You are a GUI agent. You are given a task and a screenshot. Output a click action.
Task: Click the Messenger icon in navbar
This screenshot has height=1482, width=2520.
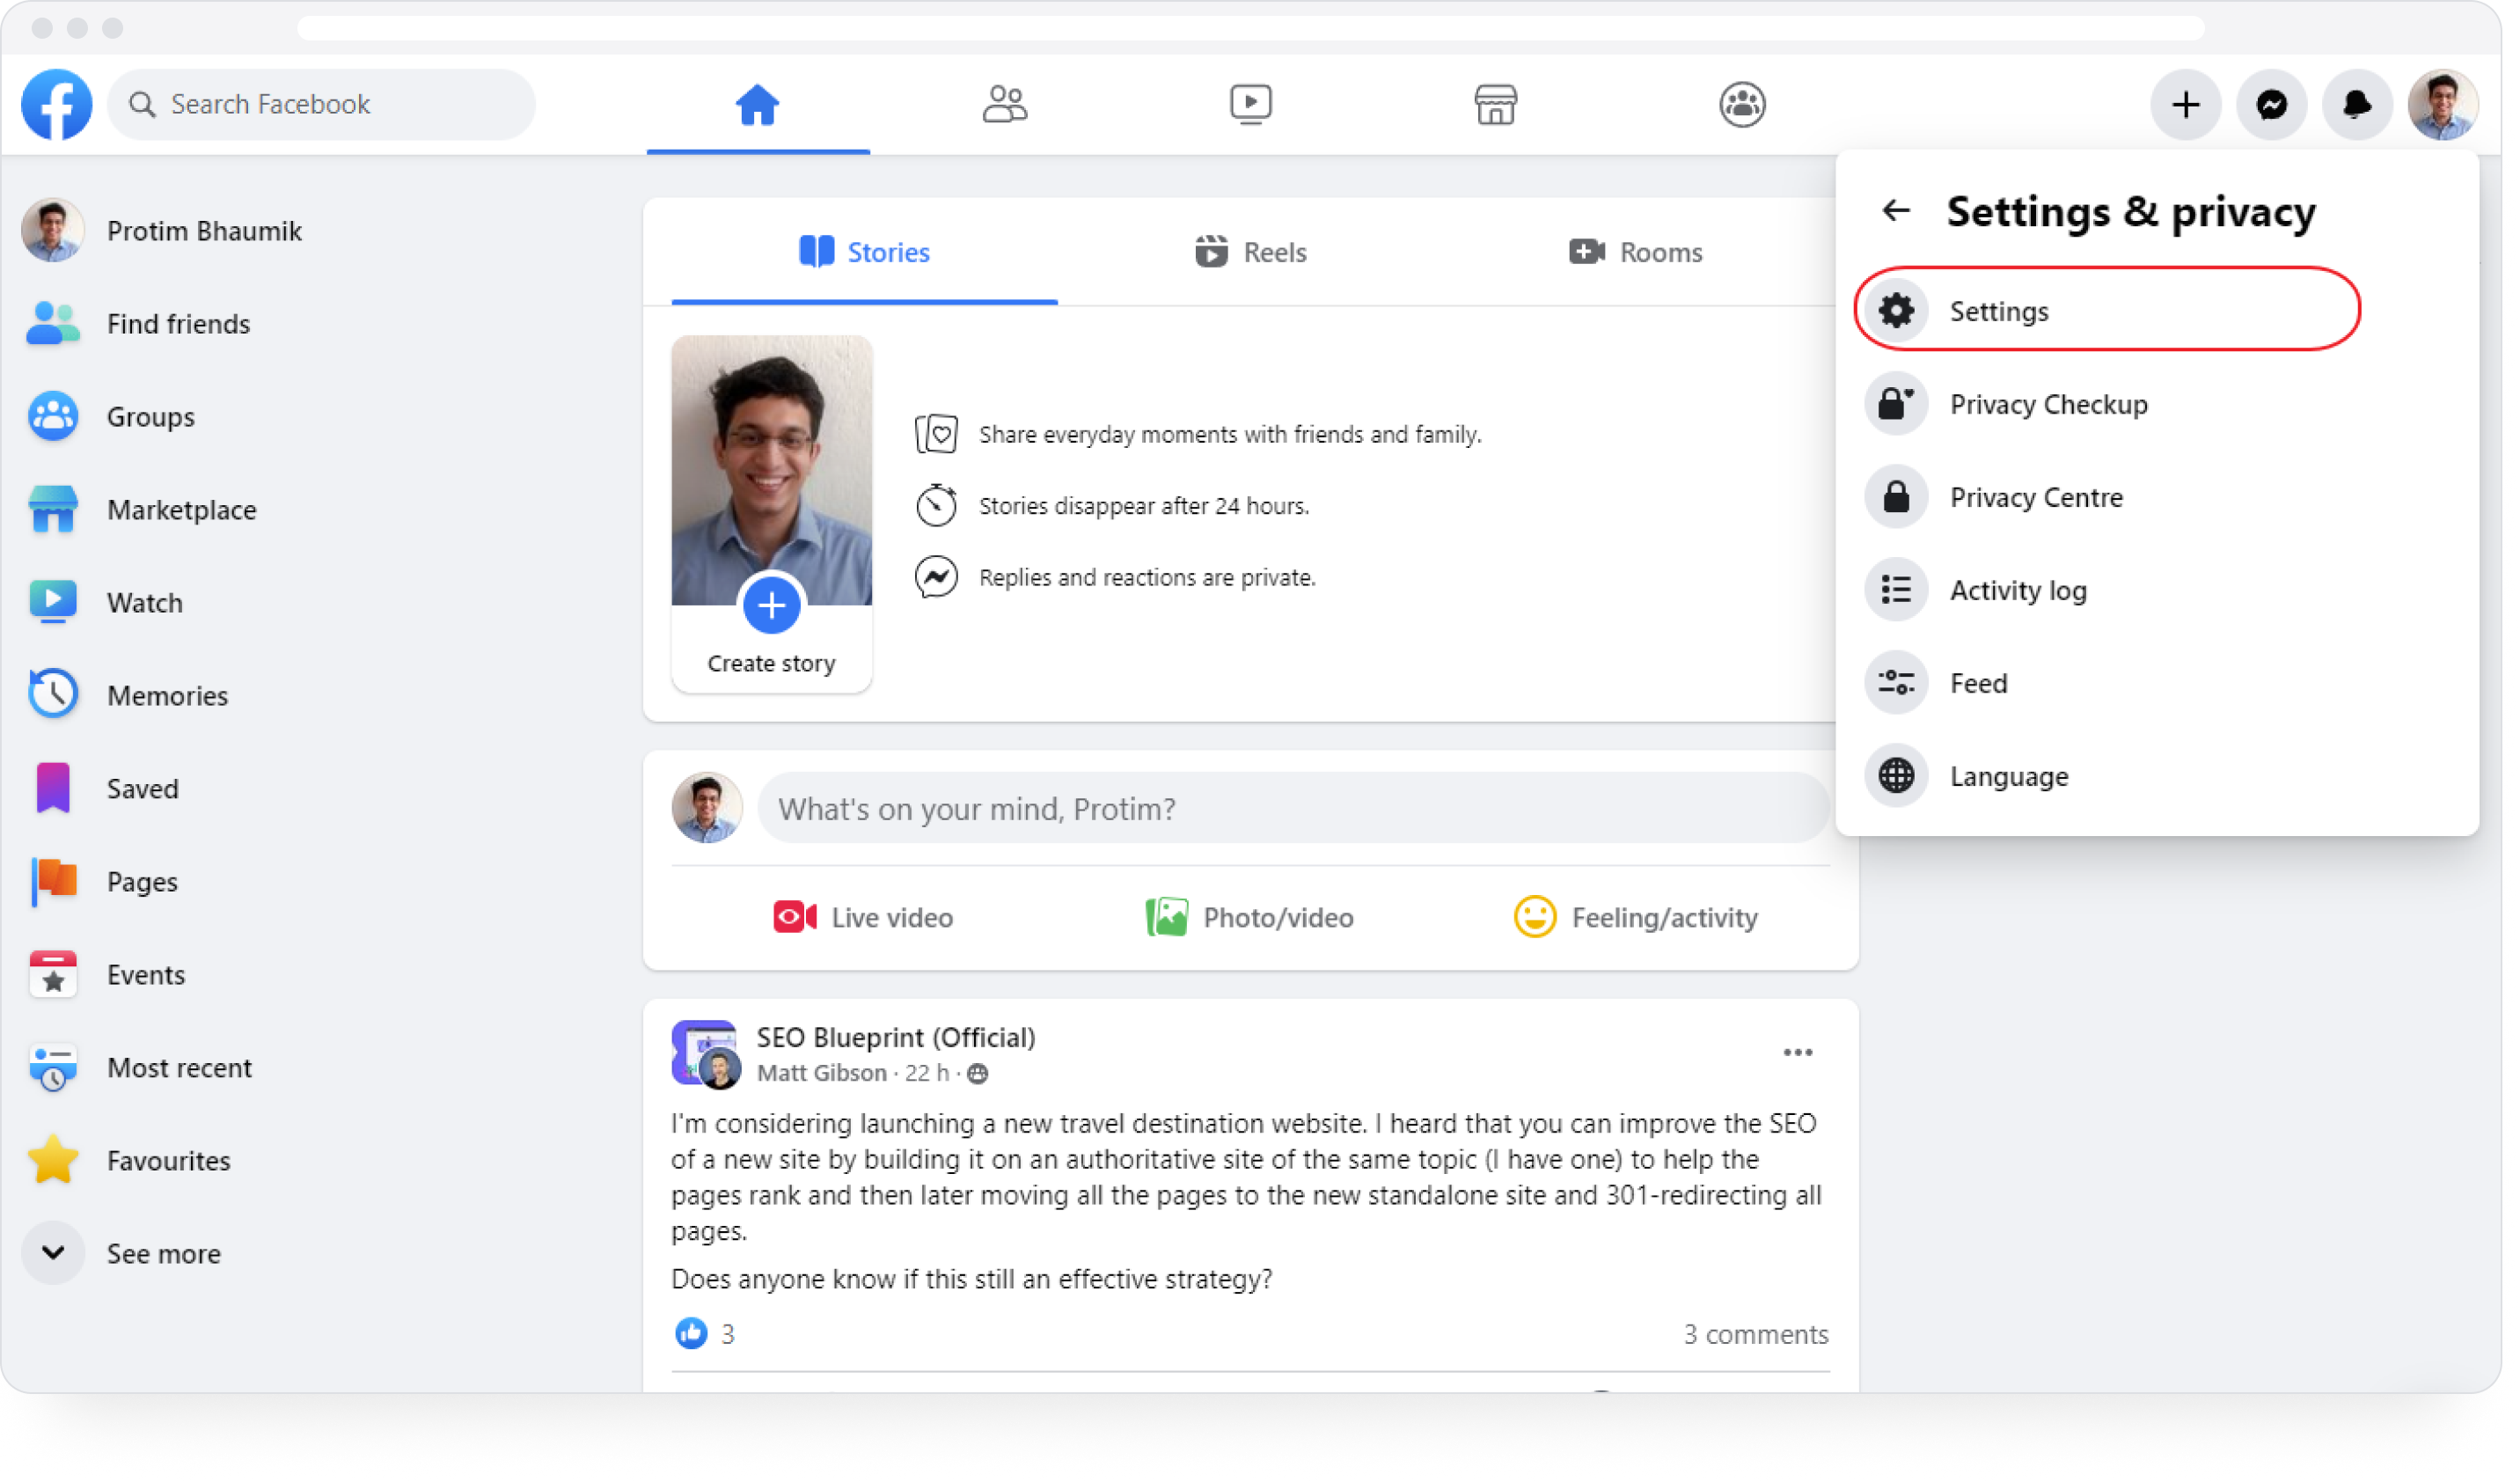[x=2269, y=104]
